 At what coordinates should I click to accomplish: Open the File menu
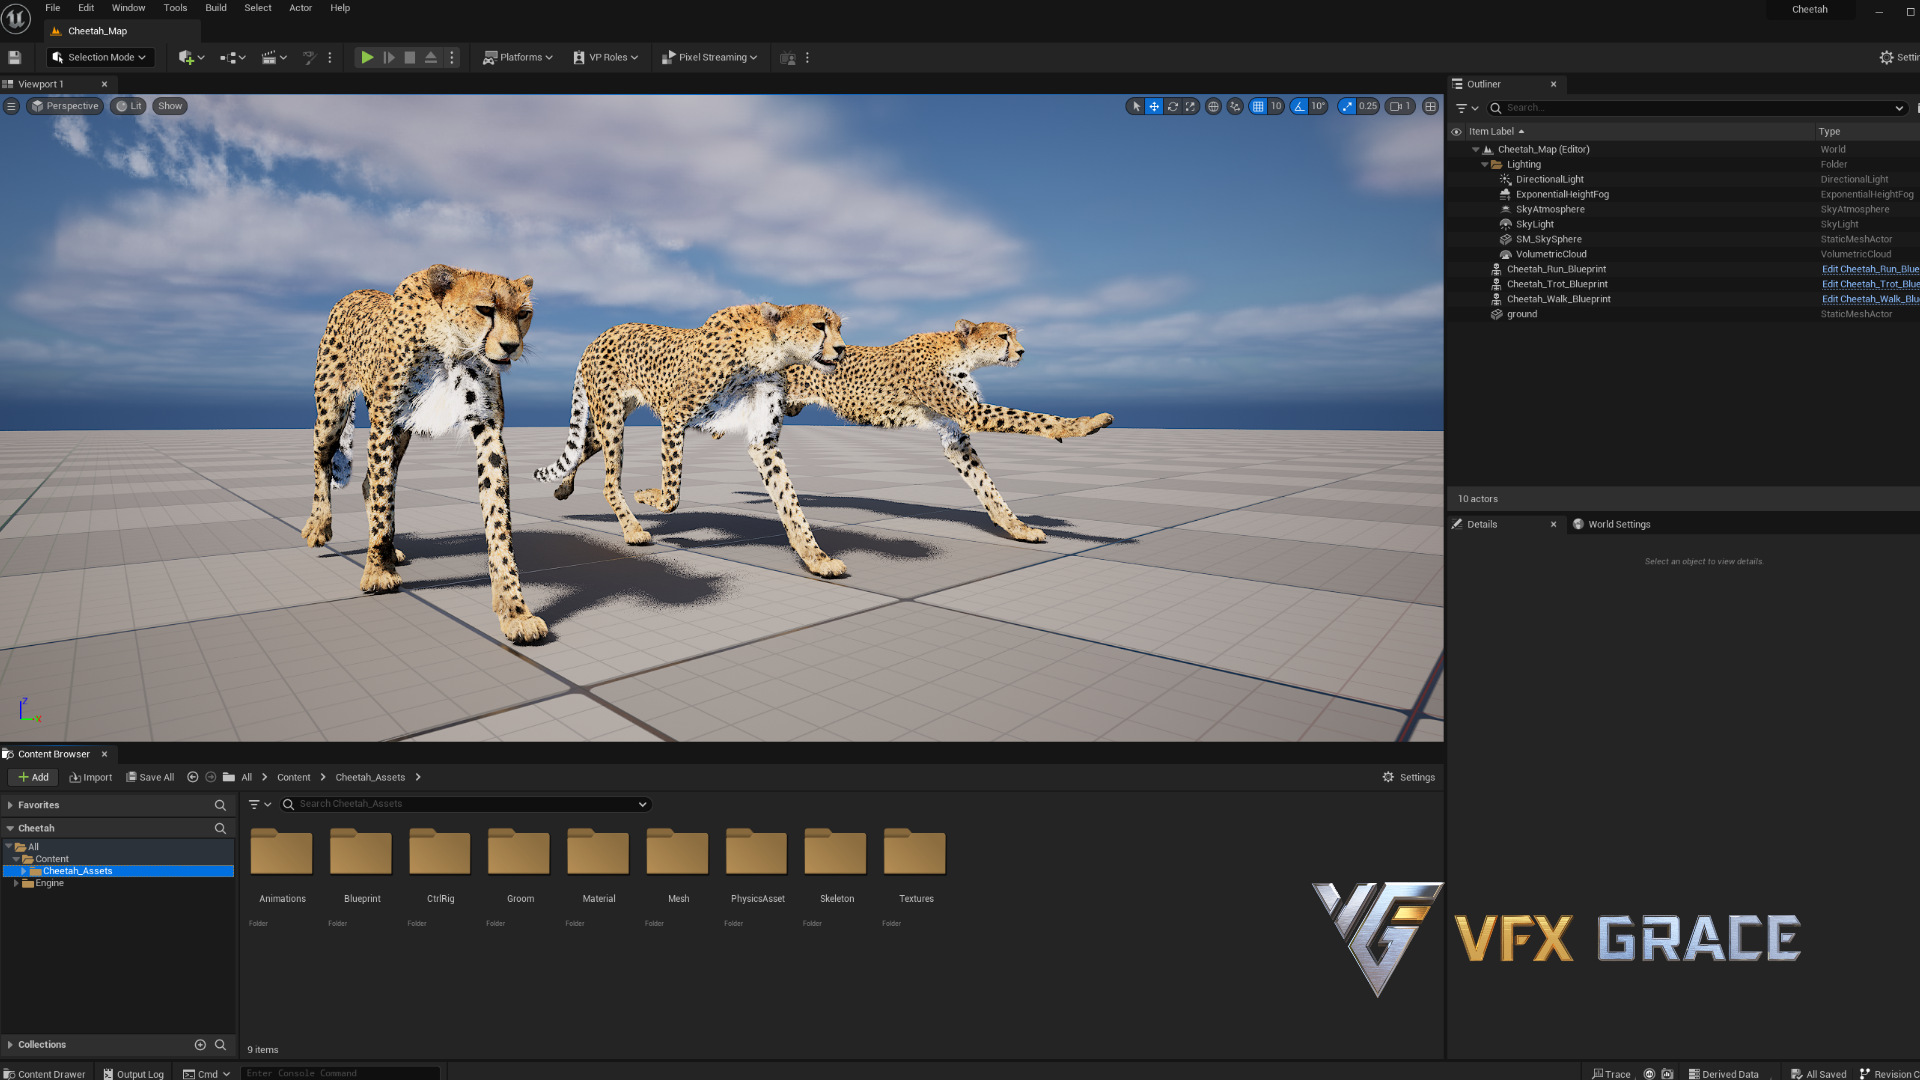pyautogui.click(x=52, y=8)
